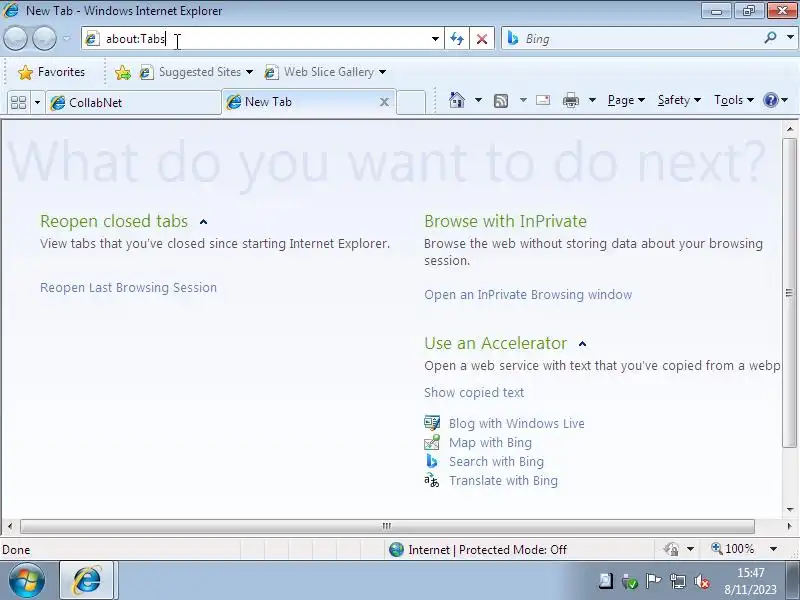
Task: Open the zoom level dropdown arrow
Action: point(773,549)
